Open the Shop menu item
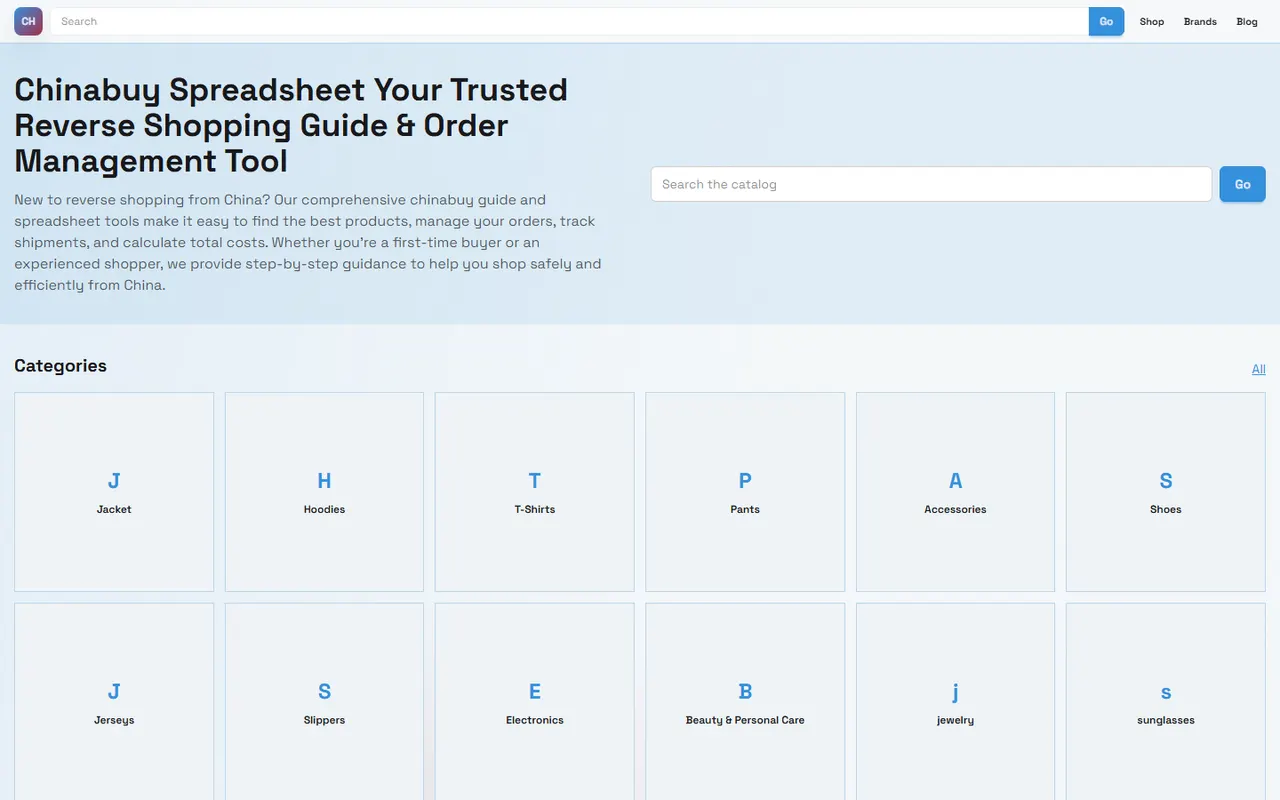Image resolution: width=1280 pixels, height=800 pixels. tap(1152, 21)
